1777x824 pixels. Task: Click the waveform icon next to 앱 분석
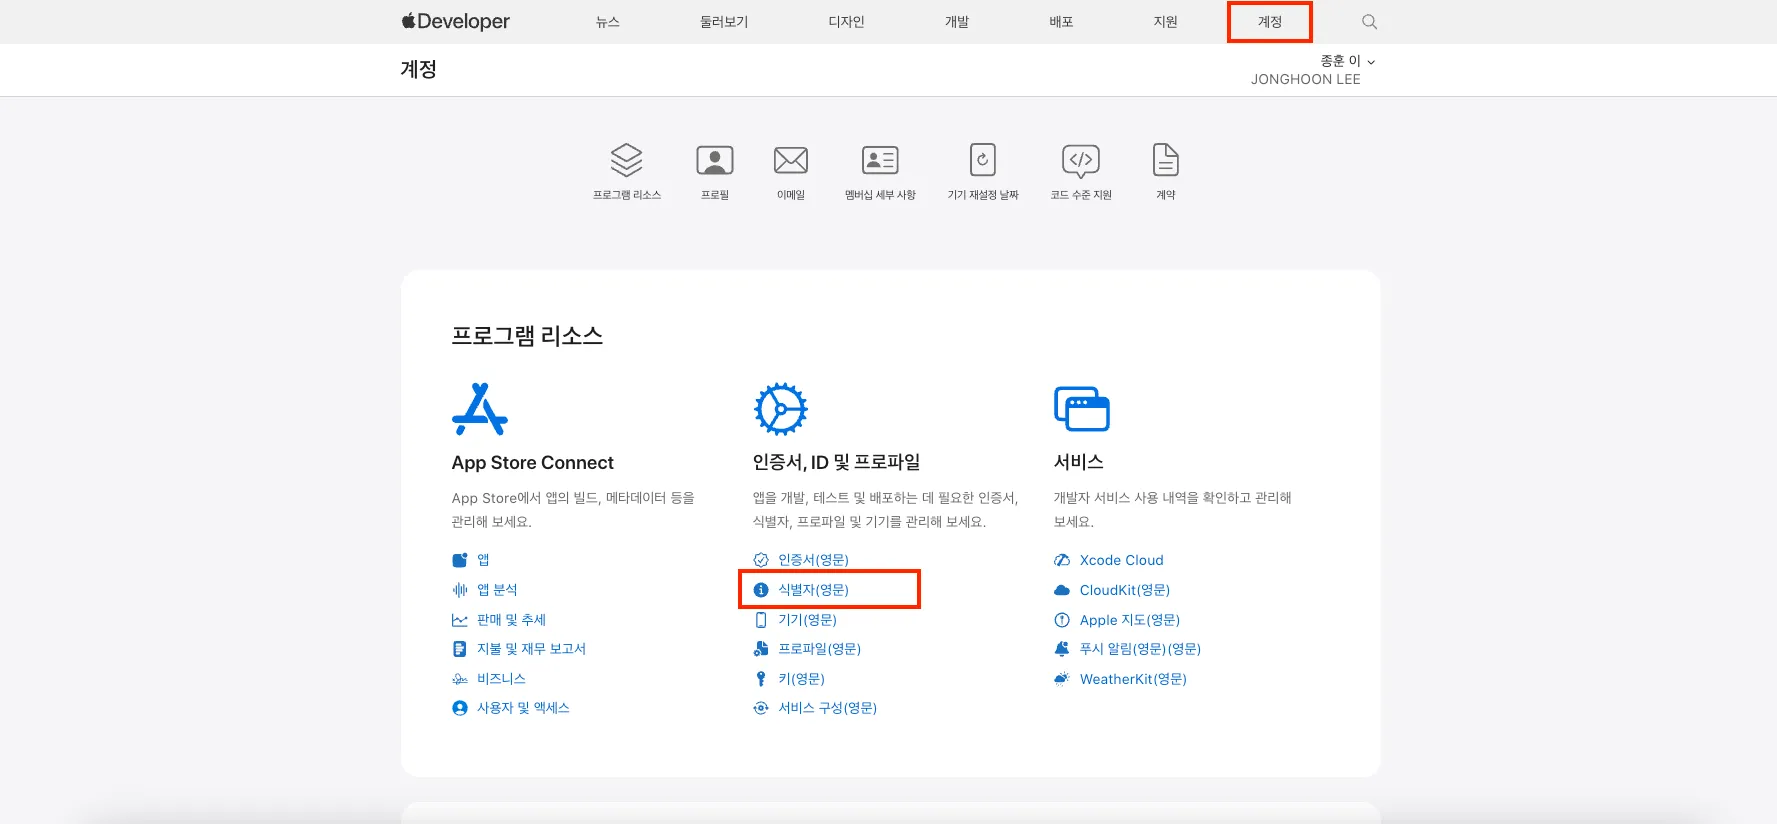coord(460,590)
